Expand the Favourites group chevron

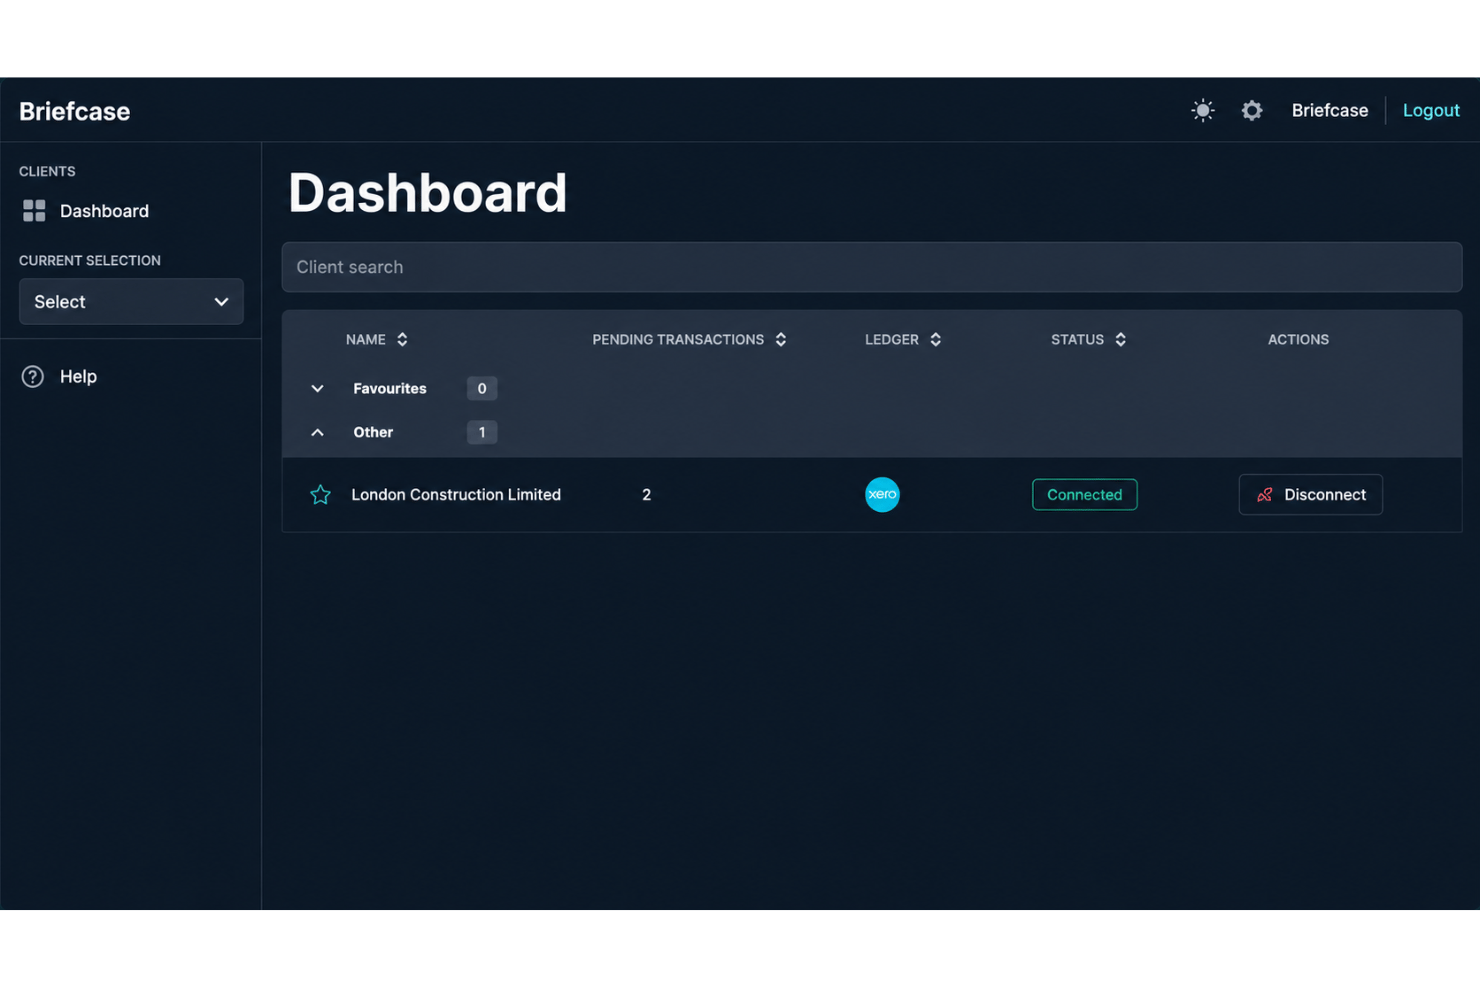(317, 389)
